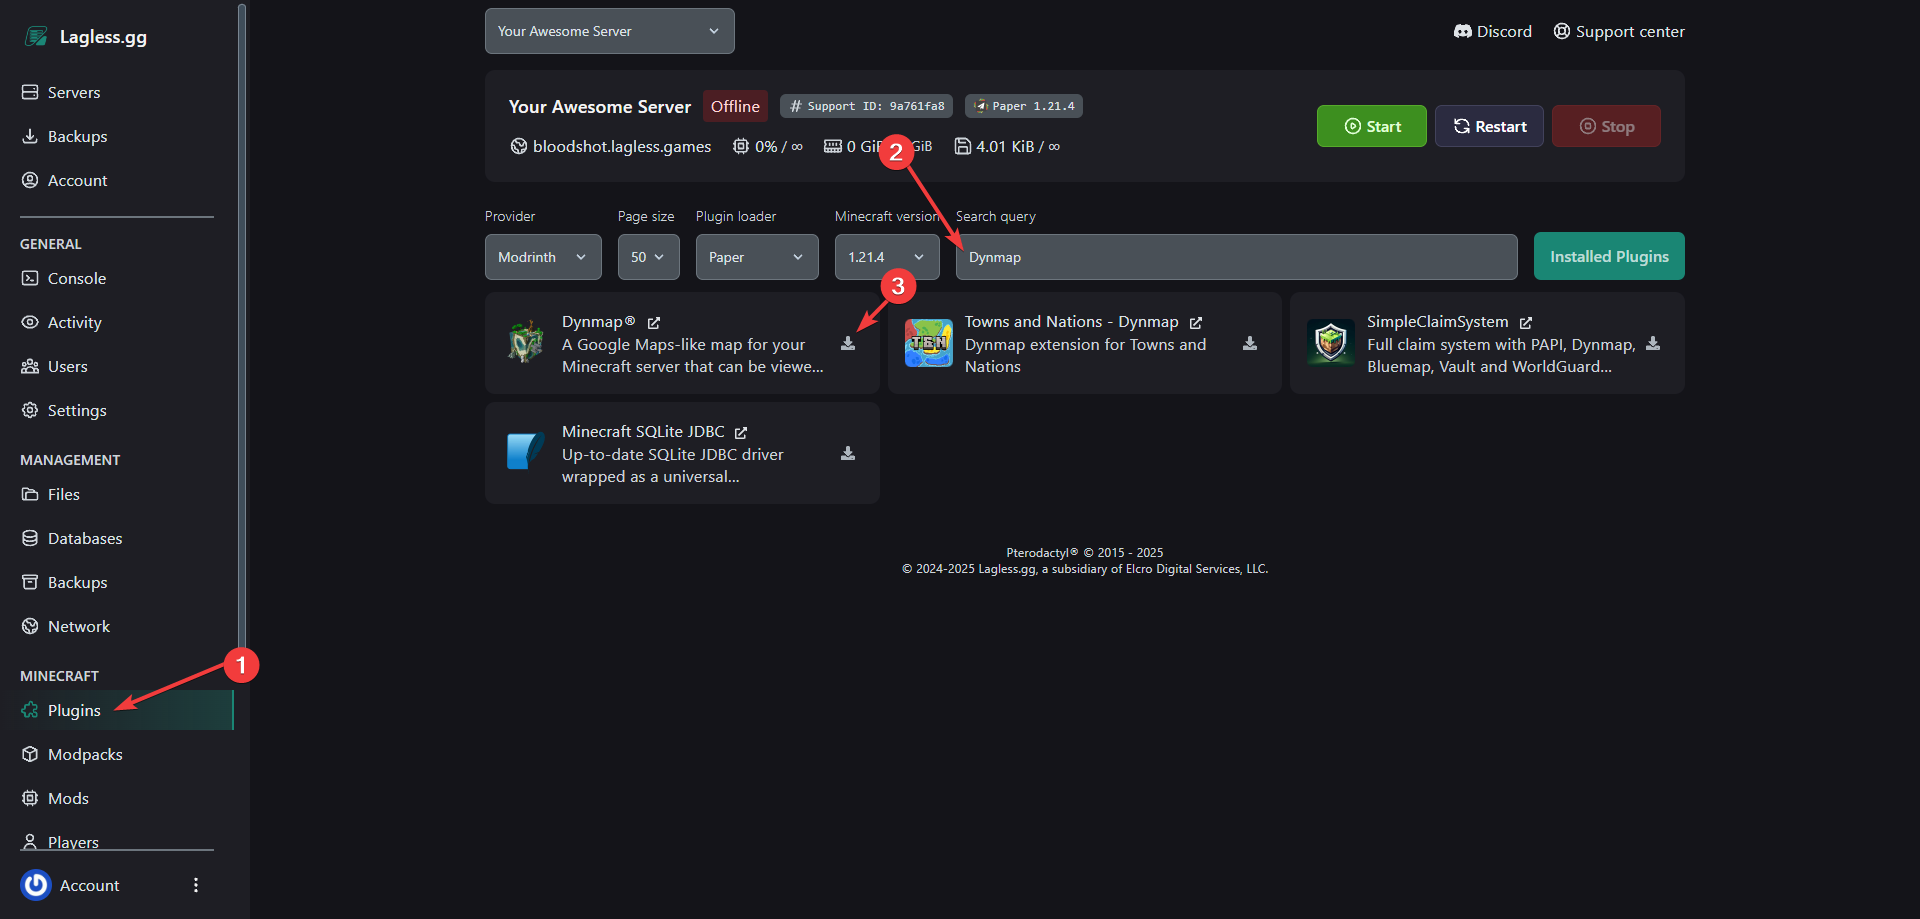Open Installed Plugins list

point(1609,256)
